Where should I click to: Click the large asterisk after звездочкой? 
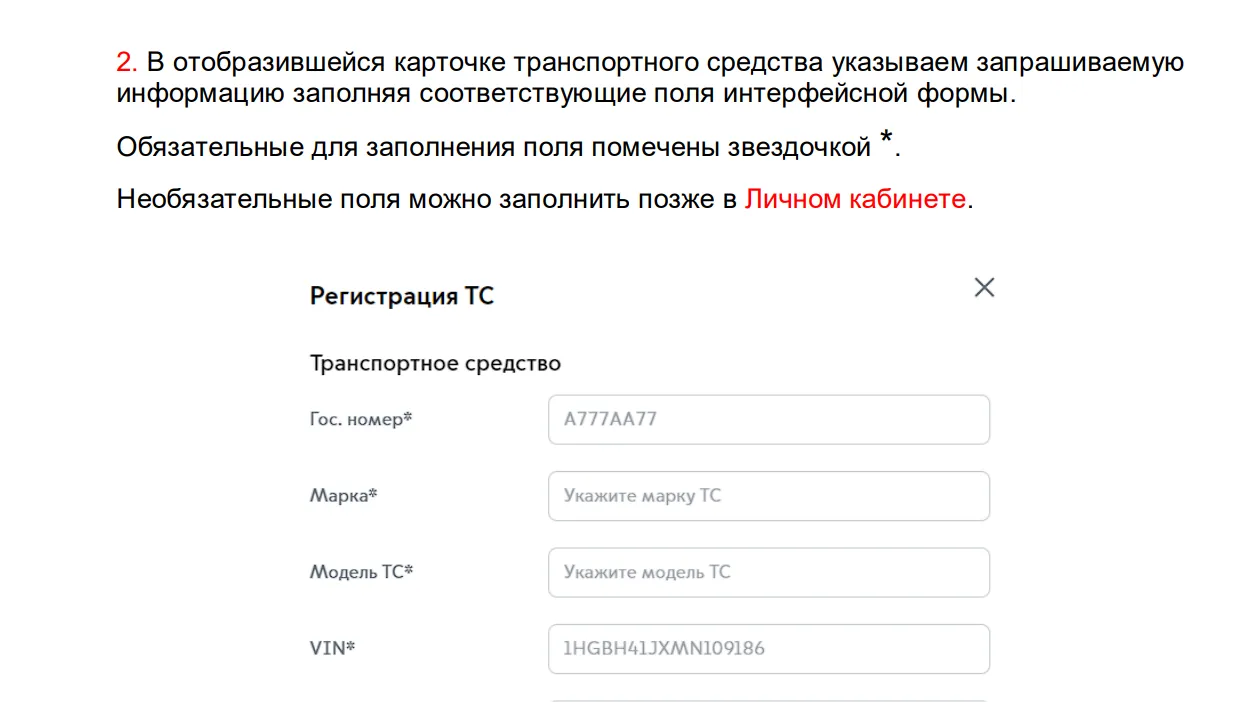[x=886, y=142]
